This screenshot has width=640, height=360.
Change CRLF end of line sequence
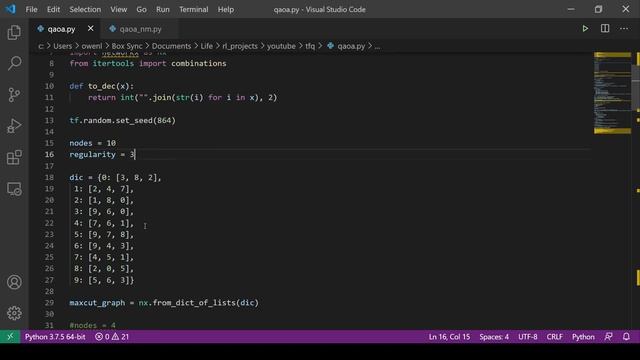[x=554, y=337]
